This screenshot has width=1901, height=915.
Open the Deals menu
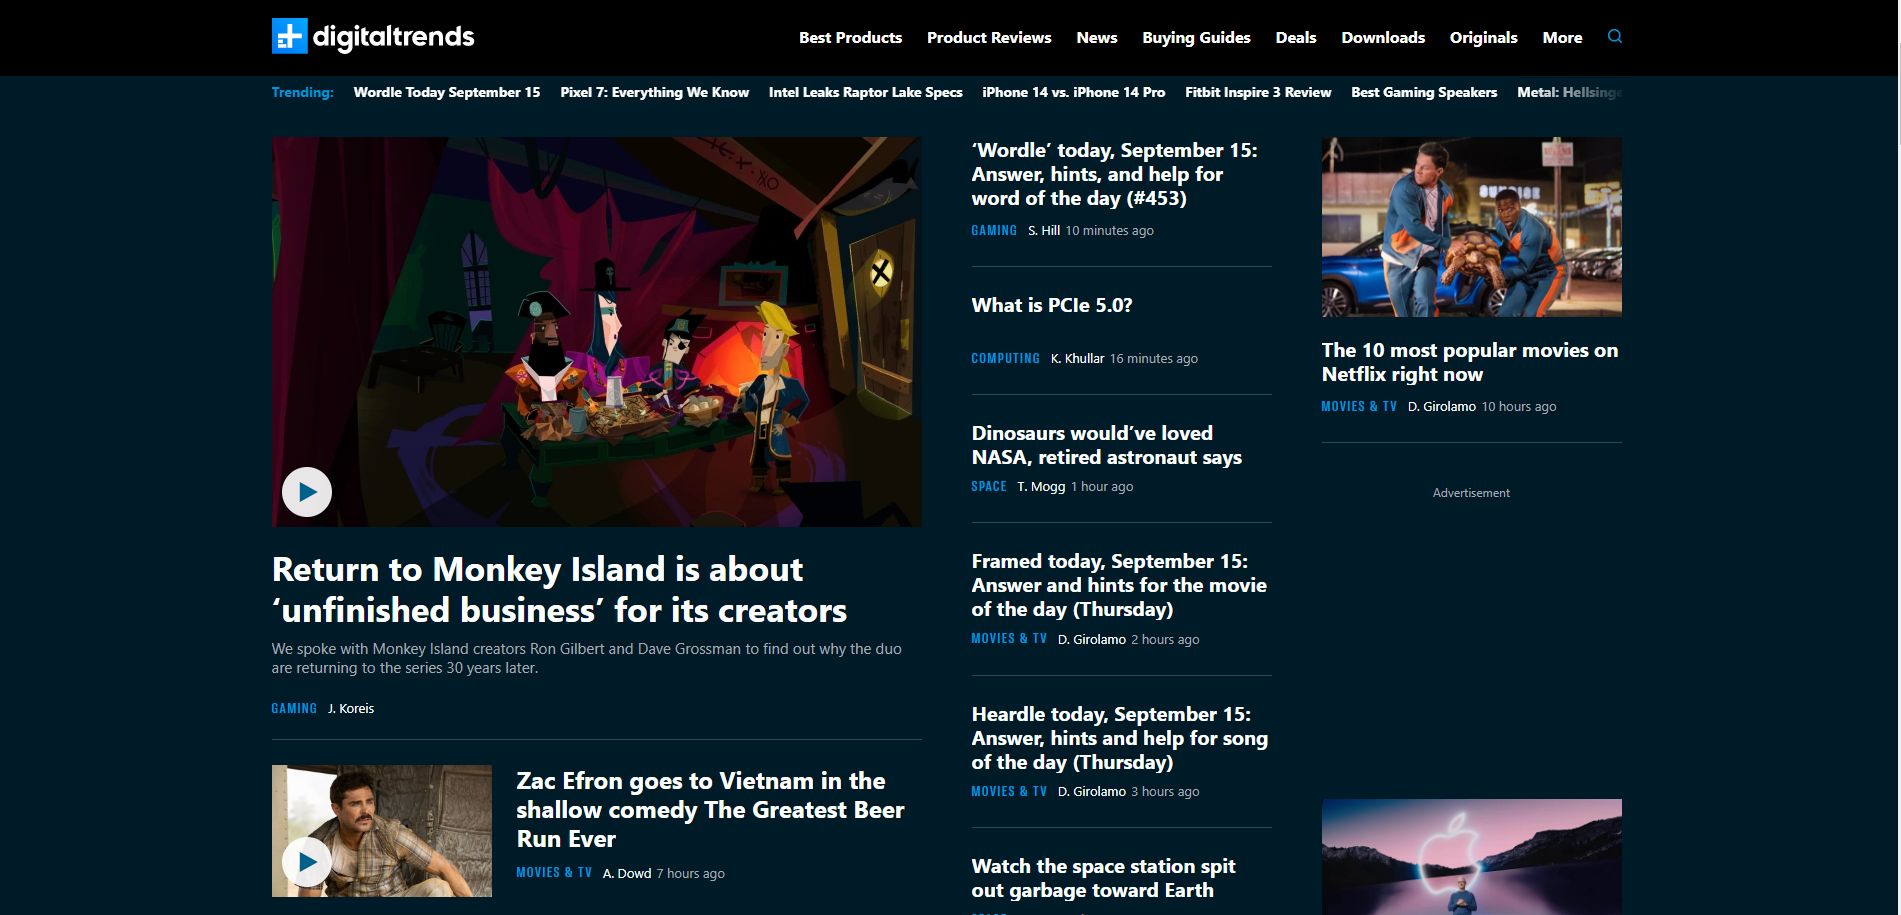pyautogui.click(x=1296, y=37)
